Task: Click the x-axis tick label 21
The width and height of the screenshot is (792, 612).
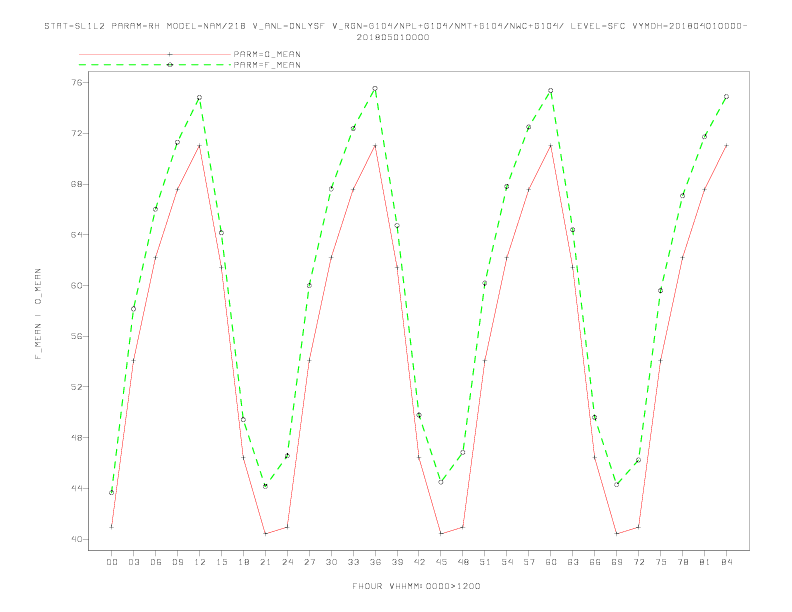Action: 265,562
